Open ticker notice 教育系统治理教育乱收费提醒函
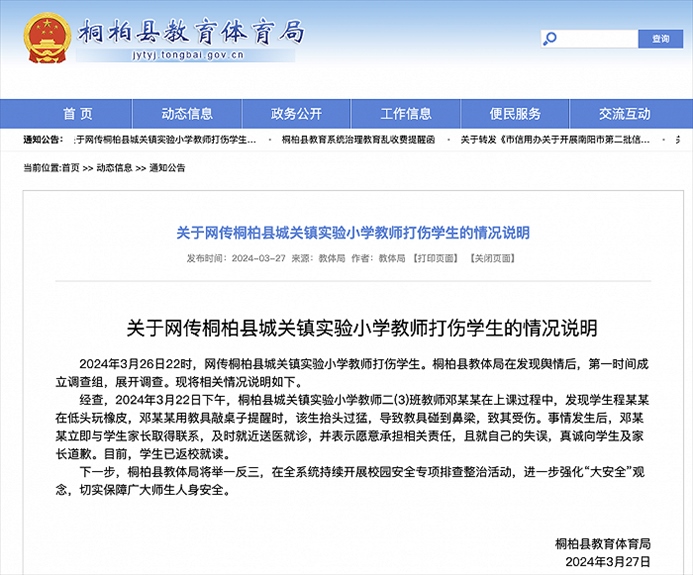 358,140
